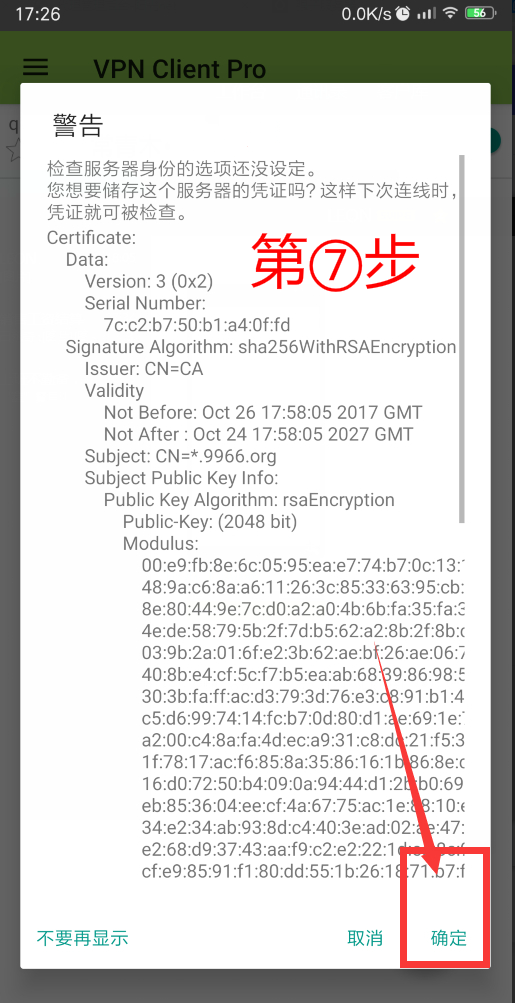Tap the alarm clock status icon

403,13
